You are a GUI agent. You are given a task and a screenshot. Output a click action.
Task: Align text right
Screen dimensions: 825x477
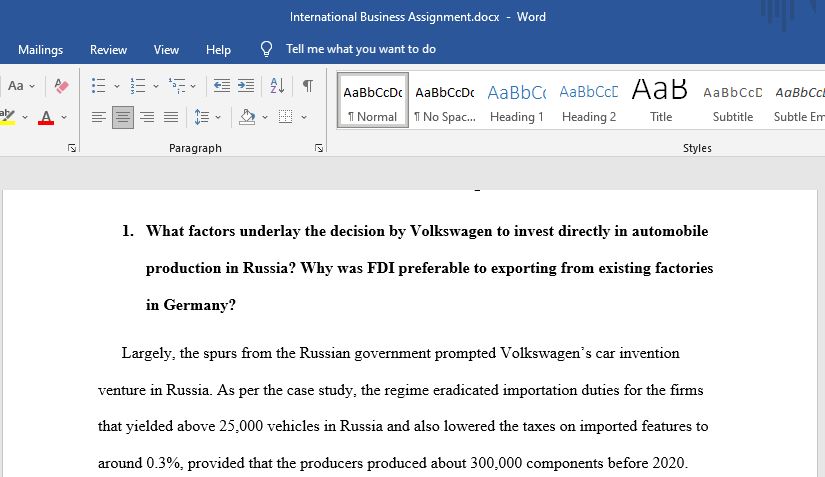pos(147,117)
